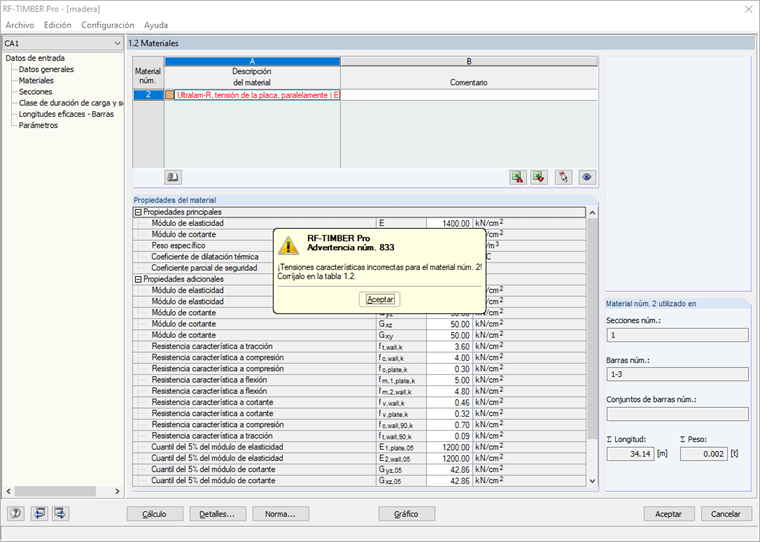Screen dimensions: 760x542
Task: Click the Barras núm. field showing 1-3
Action: point(677,374)
